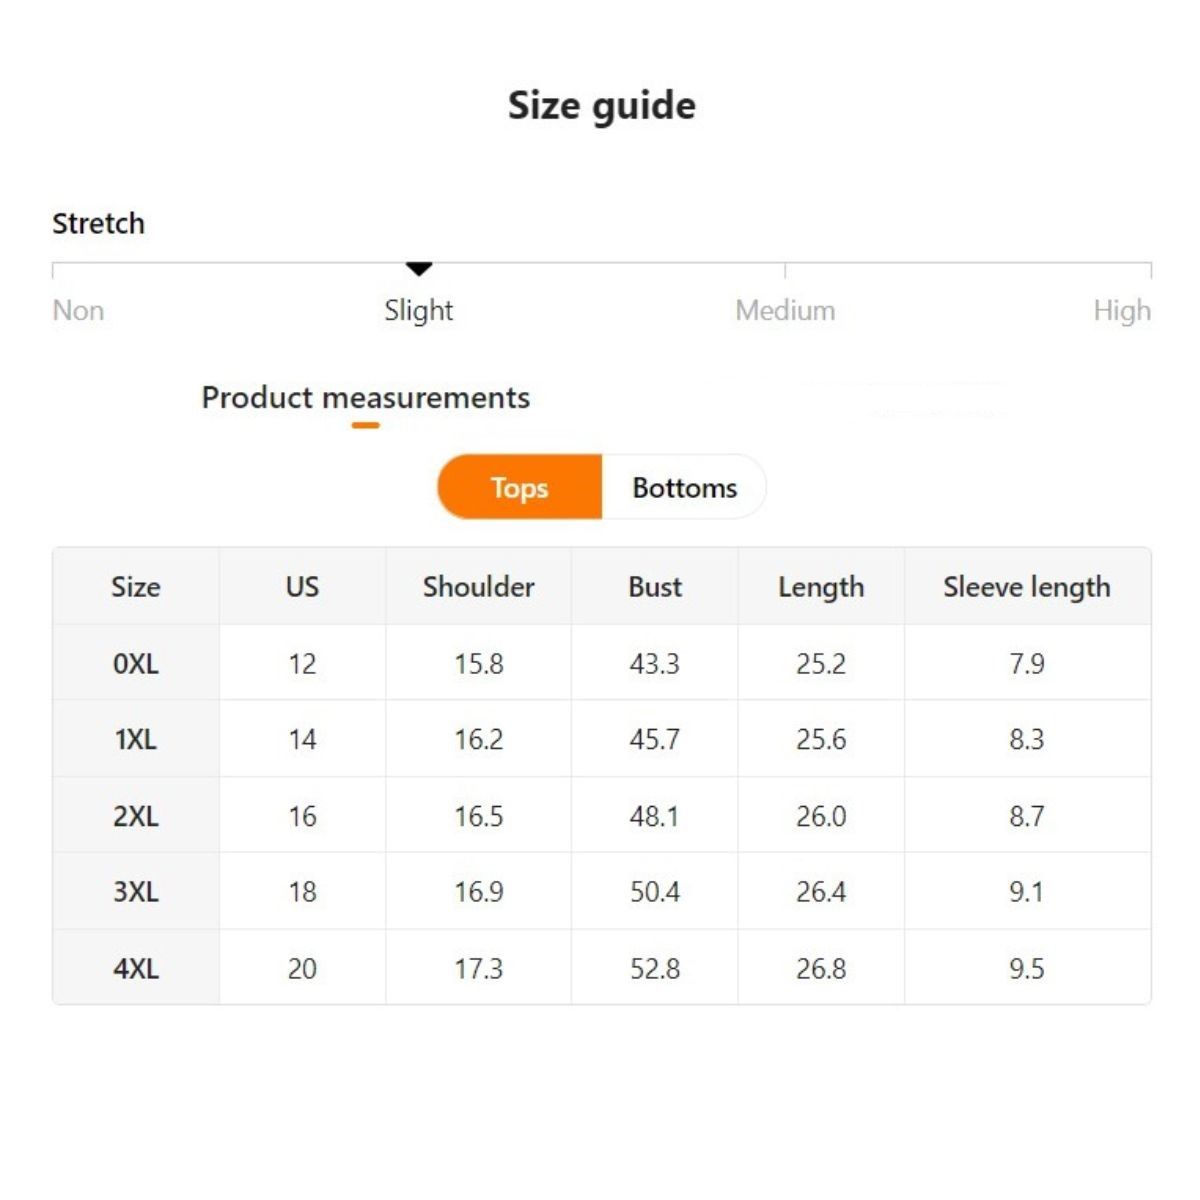The height and width of the screenshot is (1200, 1200).
Task: Click the Length column header
Action: (x=821, y=587)
